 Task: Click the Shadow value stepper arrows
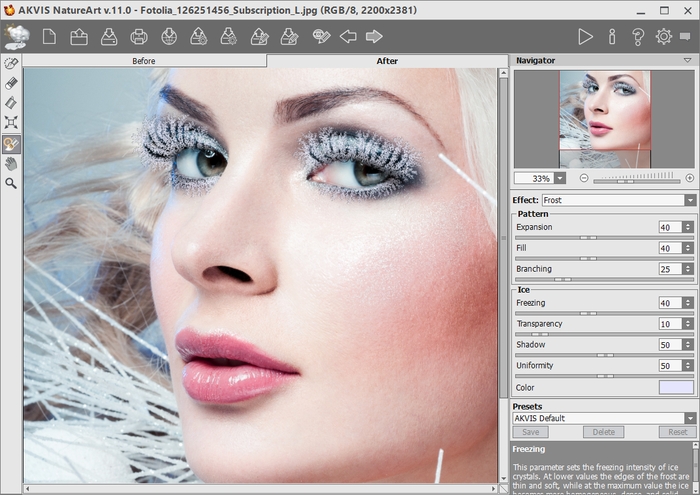coord(688,345)
